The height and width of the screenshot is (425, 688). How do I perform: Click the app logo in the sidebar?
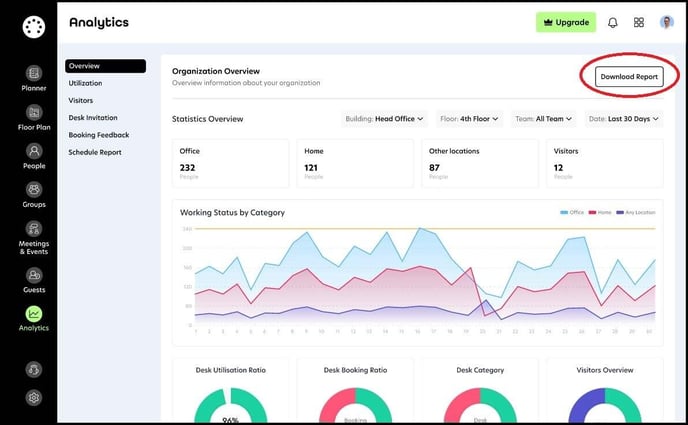34,27
